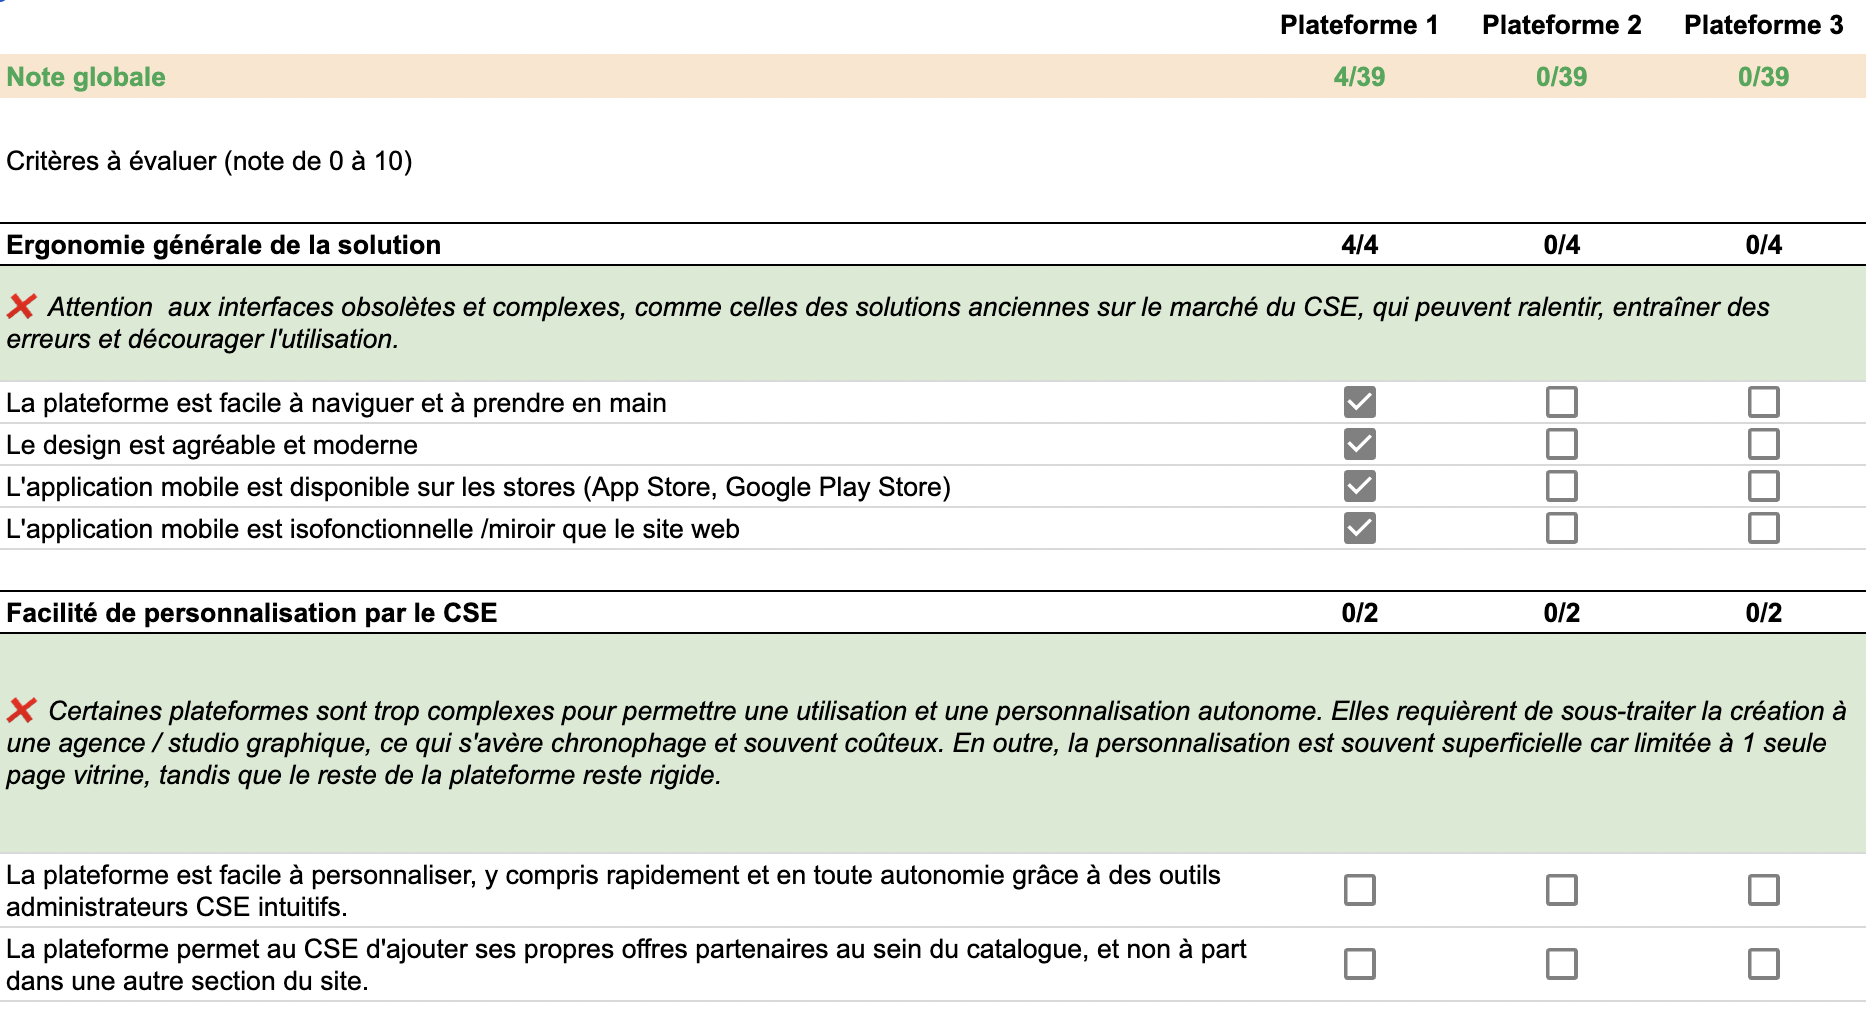Click Plateforme 1's 0/2 personnalisation score

(1359, 613)
